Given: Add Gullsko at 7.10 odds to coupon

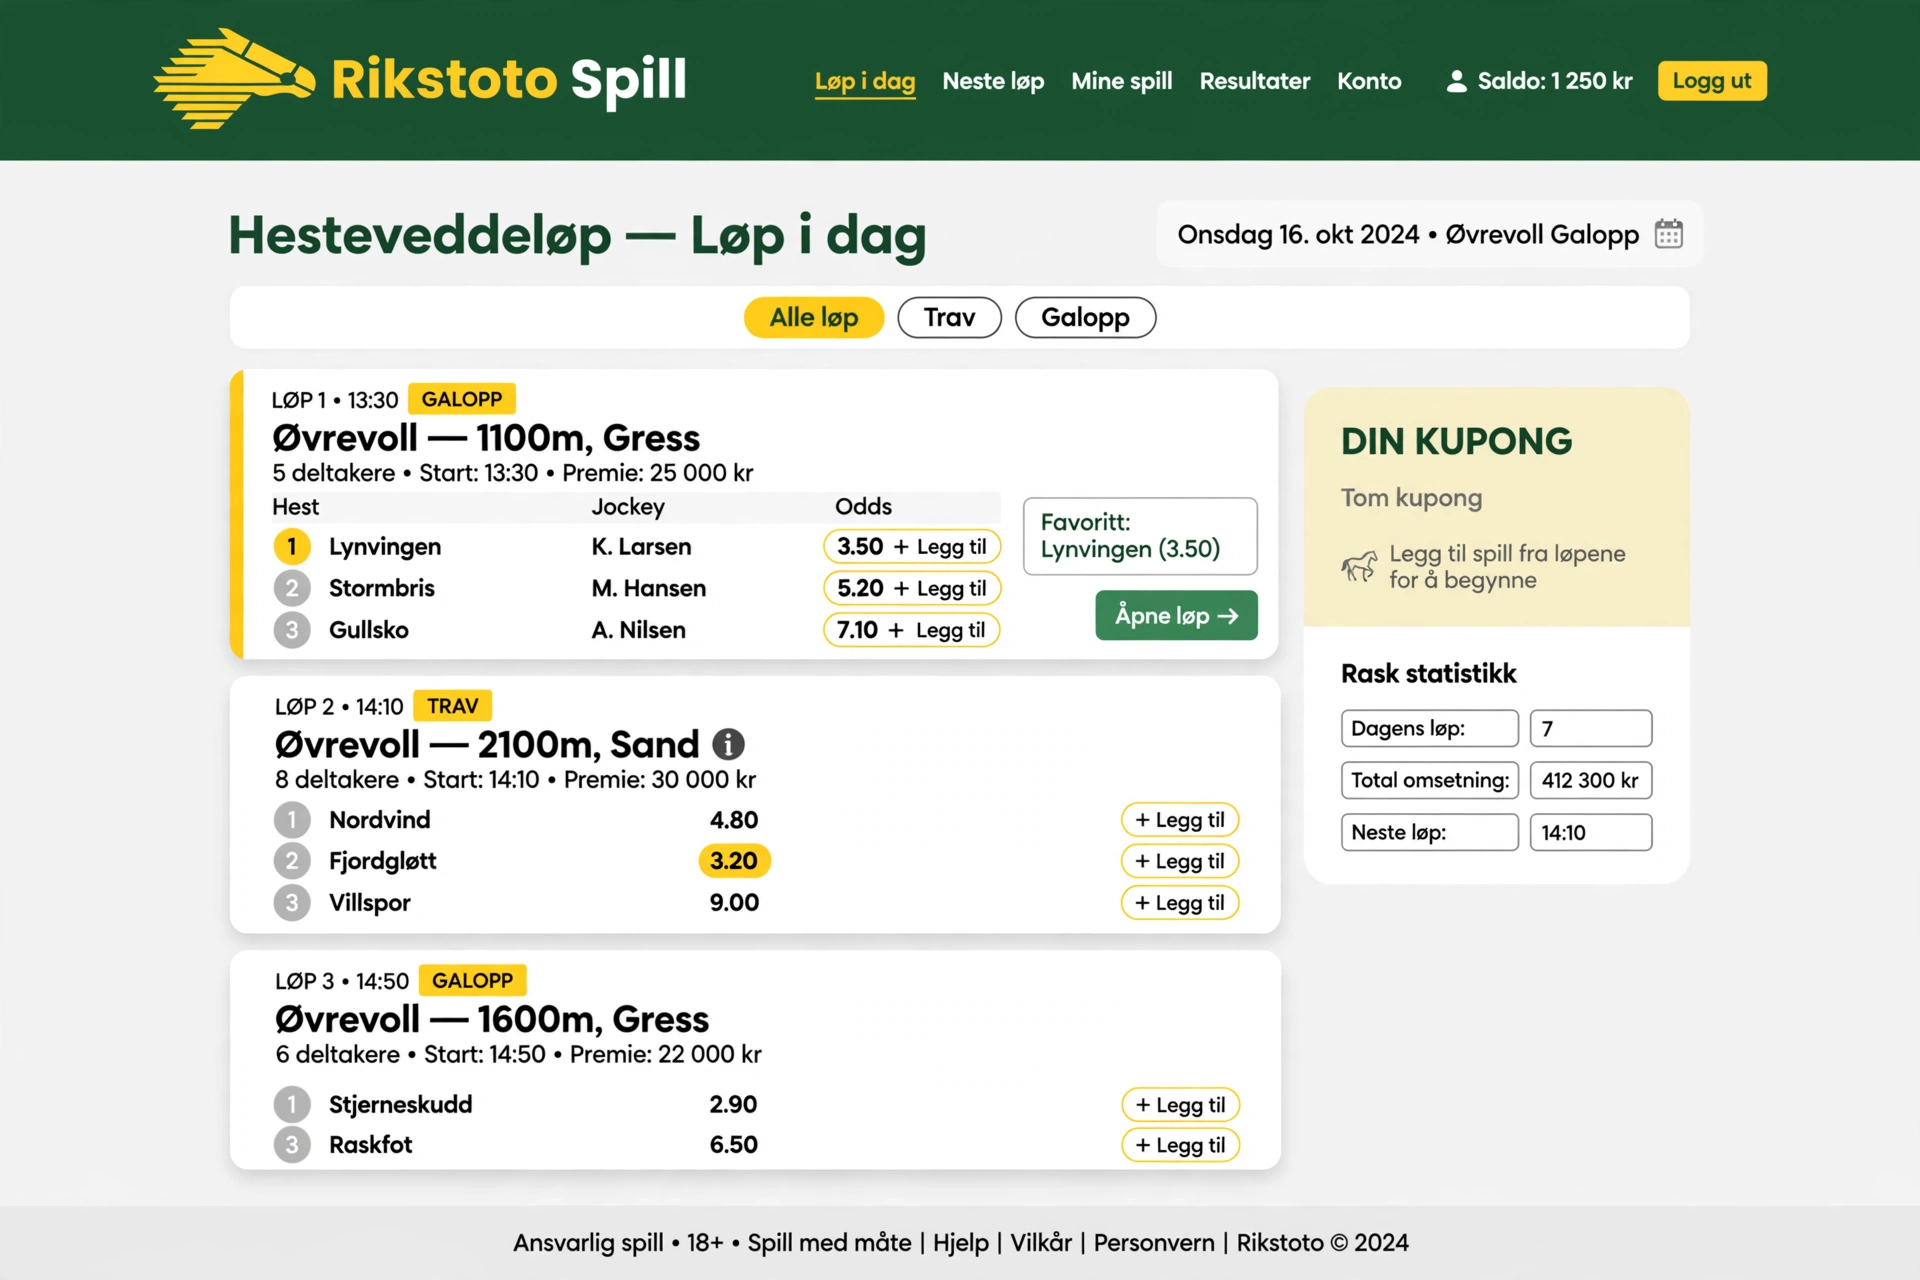Looking at the screenshot, I should click(x=912, y=630).
